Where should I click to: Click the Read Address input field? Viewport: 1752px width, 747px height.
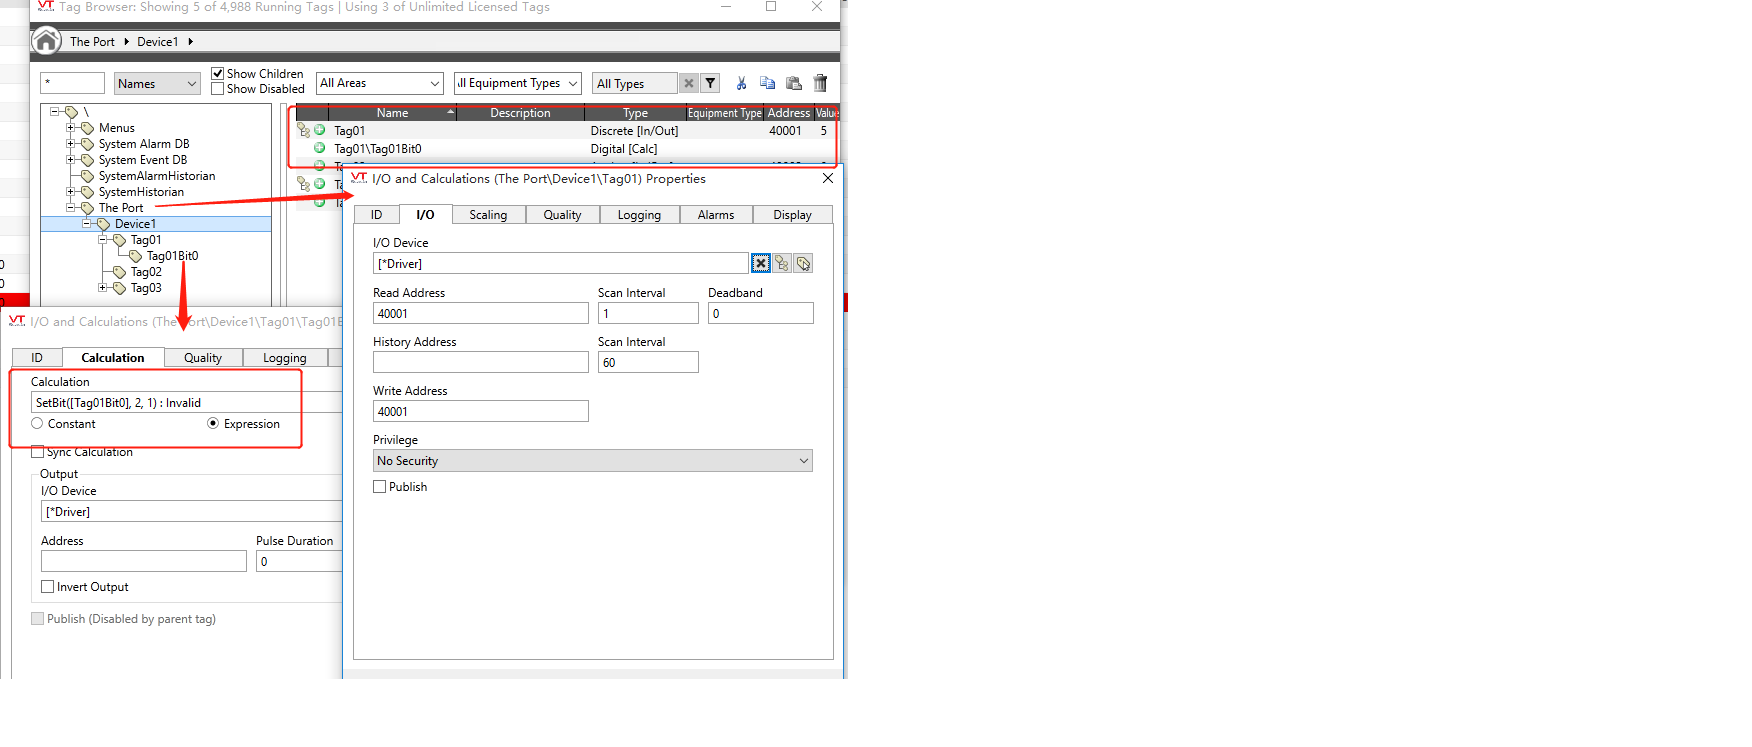[480, 314]
